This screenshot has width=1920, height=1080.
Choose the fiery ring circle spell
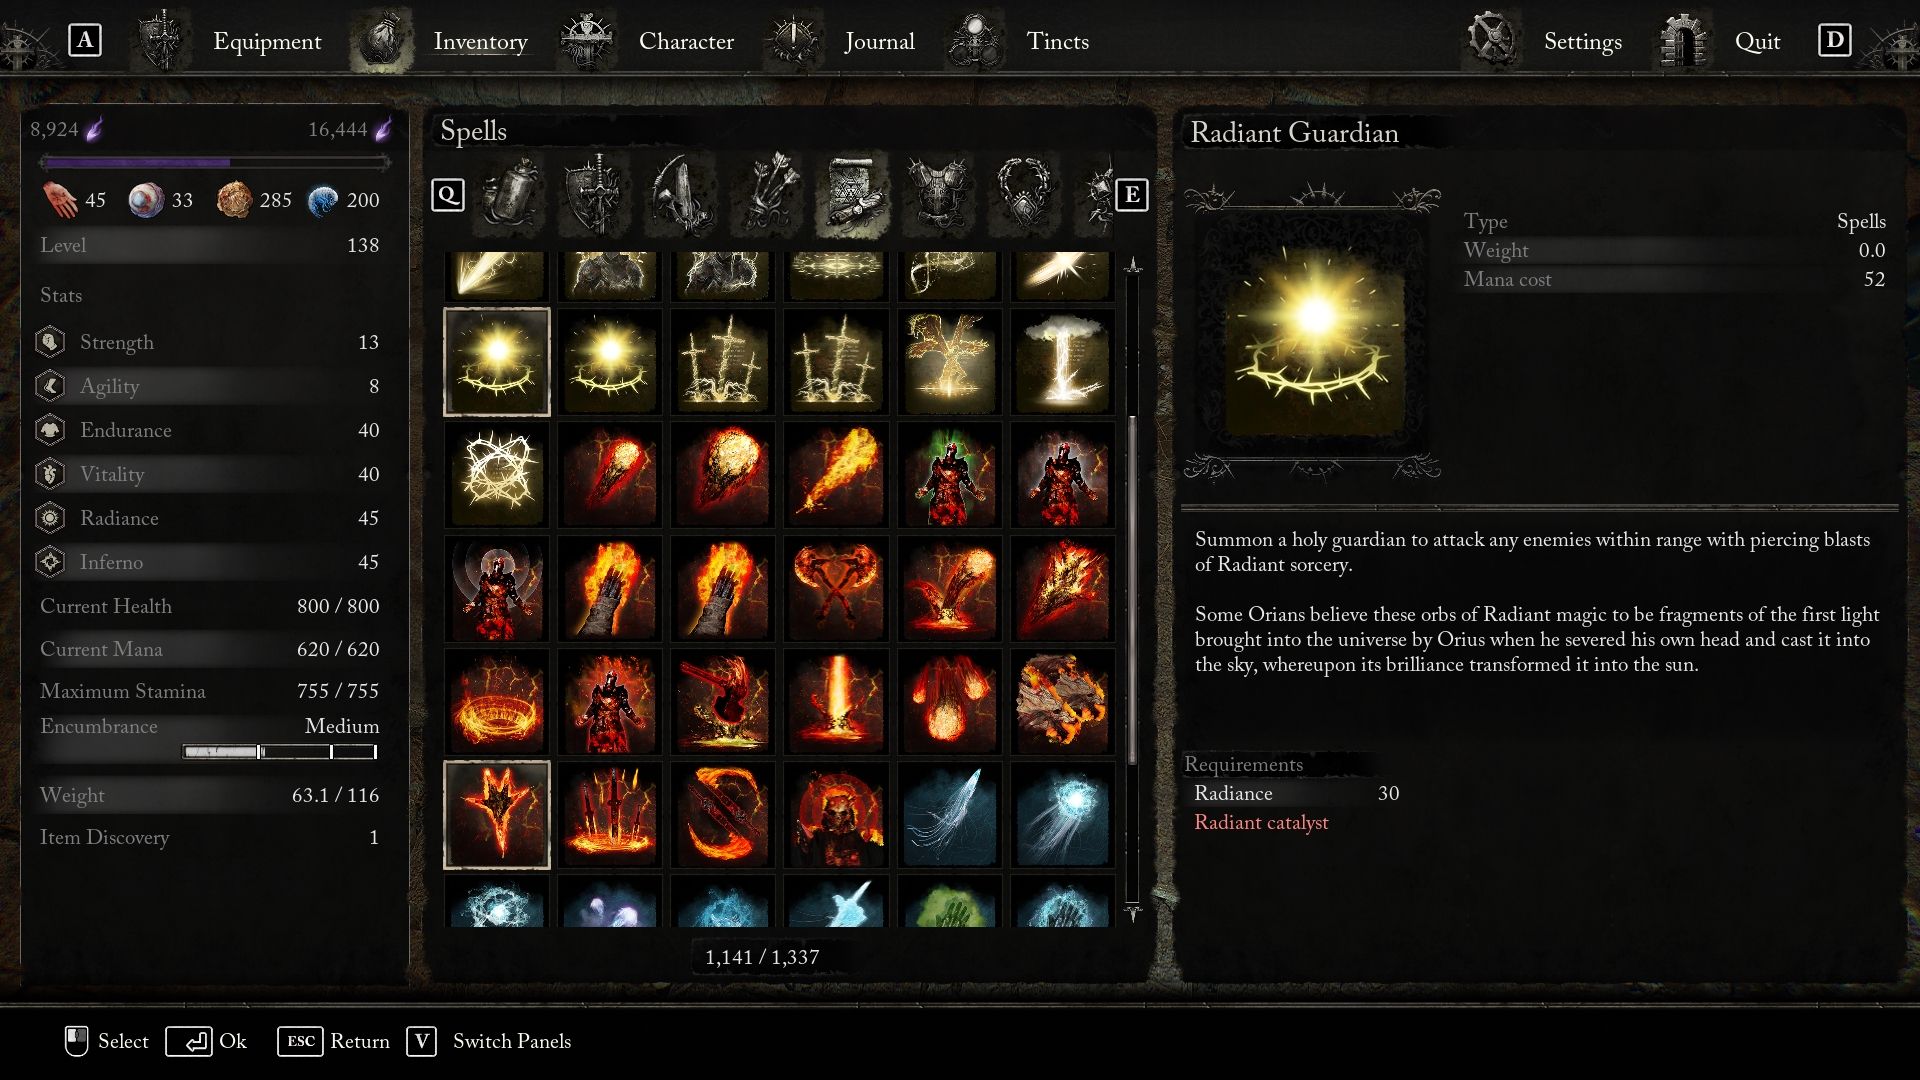click(497, 701)
